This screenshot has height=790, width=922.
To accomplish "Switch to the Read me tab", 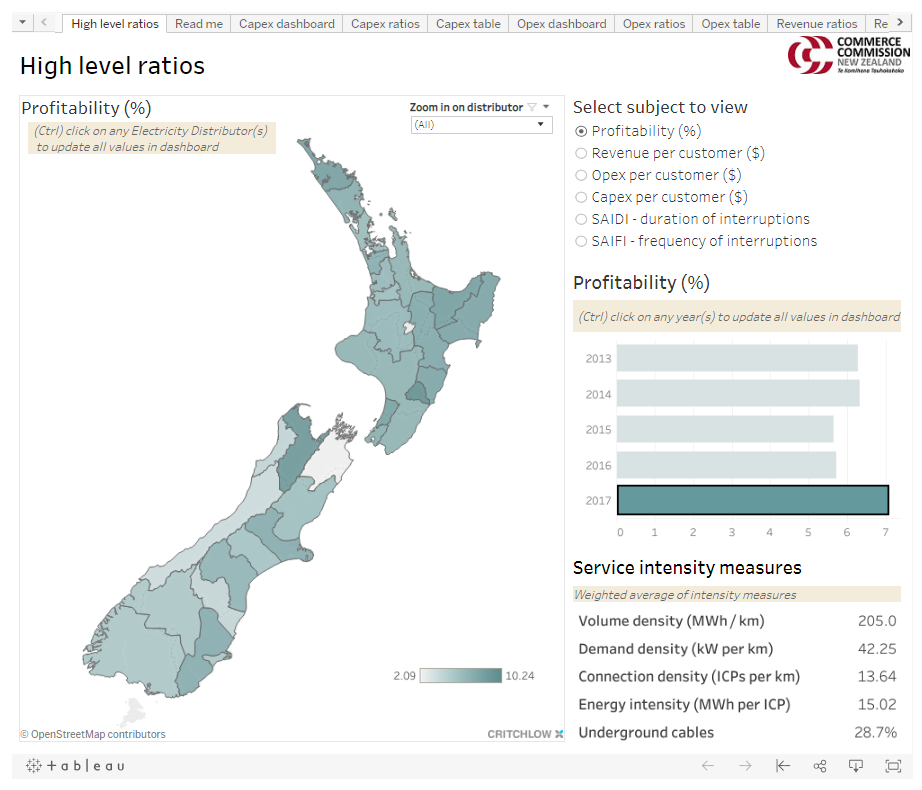I will (199, 24).
